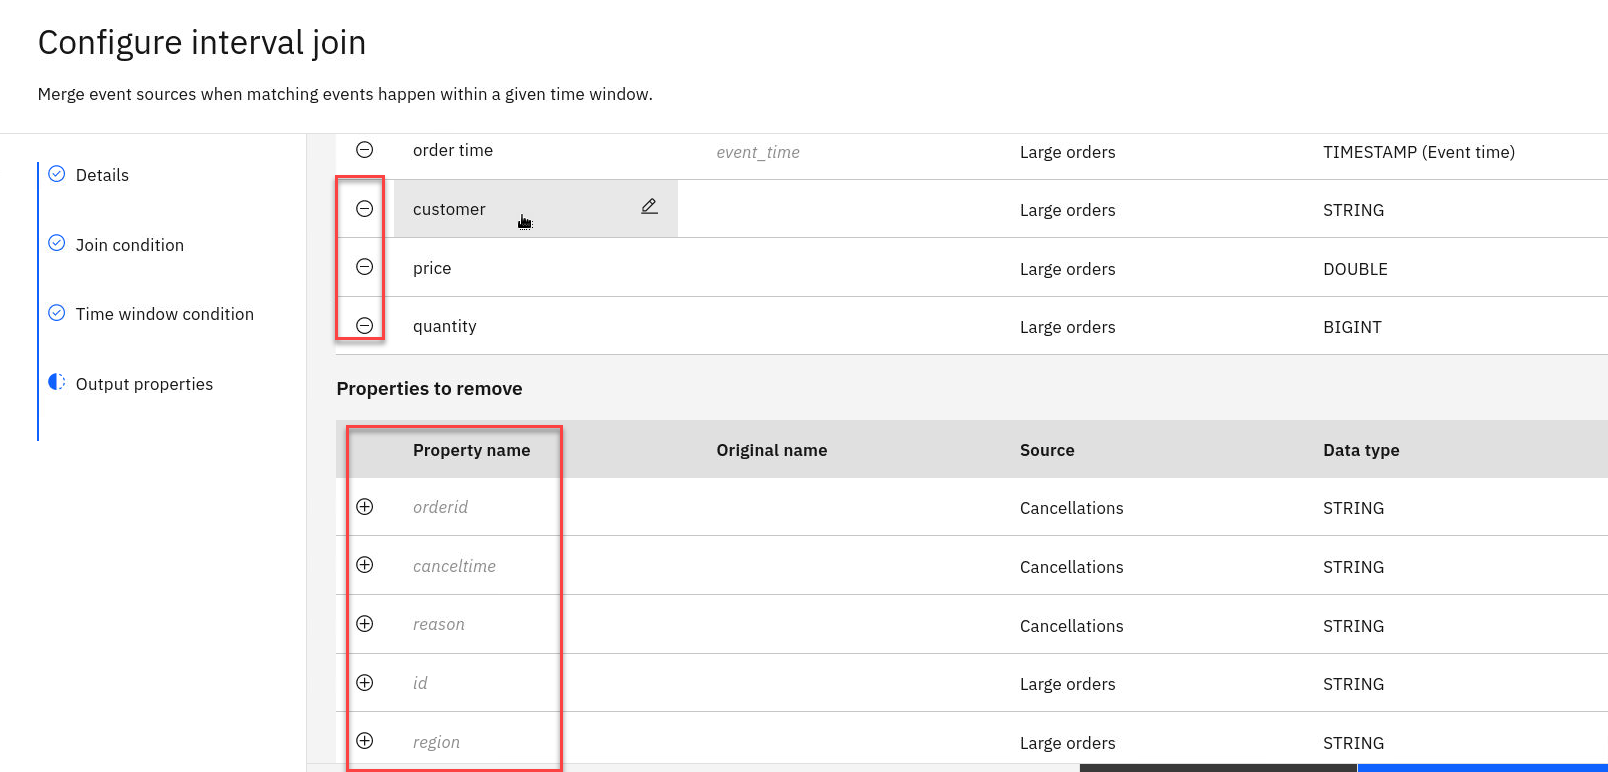
Task: Restore the region property
Action: [x=365, y=741]
